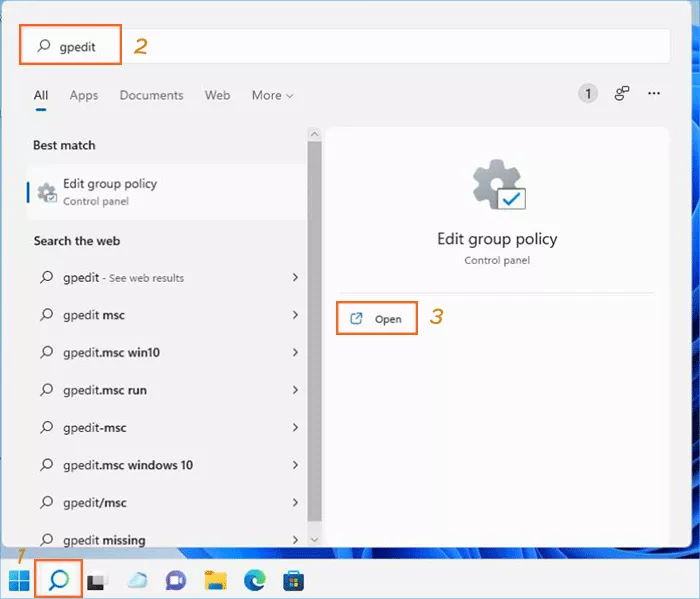
Task: Select the gpedit.msc win10 suggestion
Action: (166, 352)
